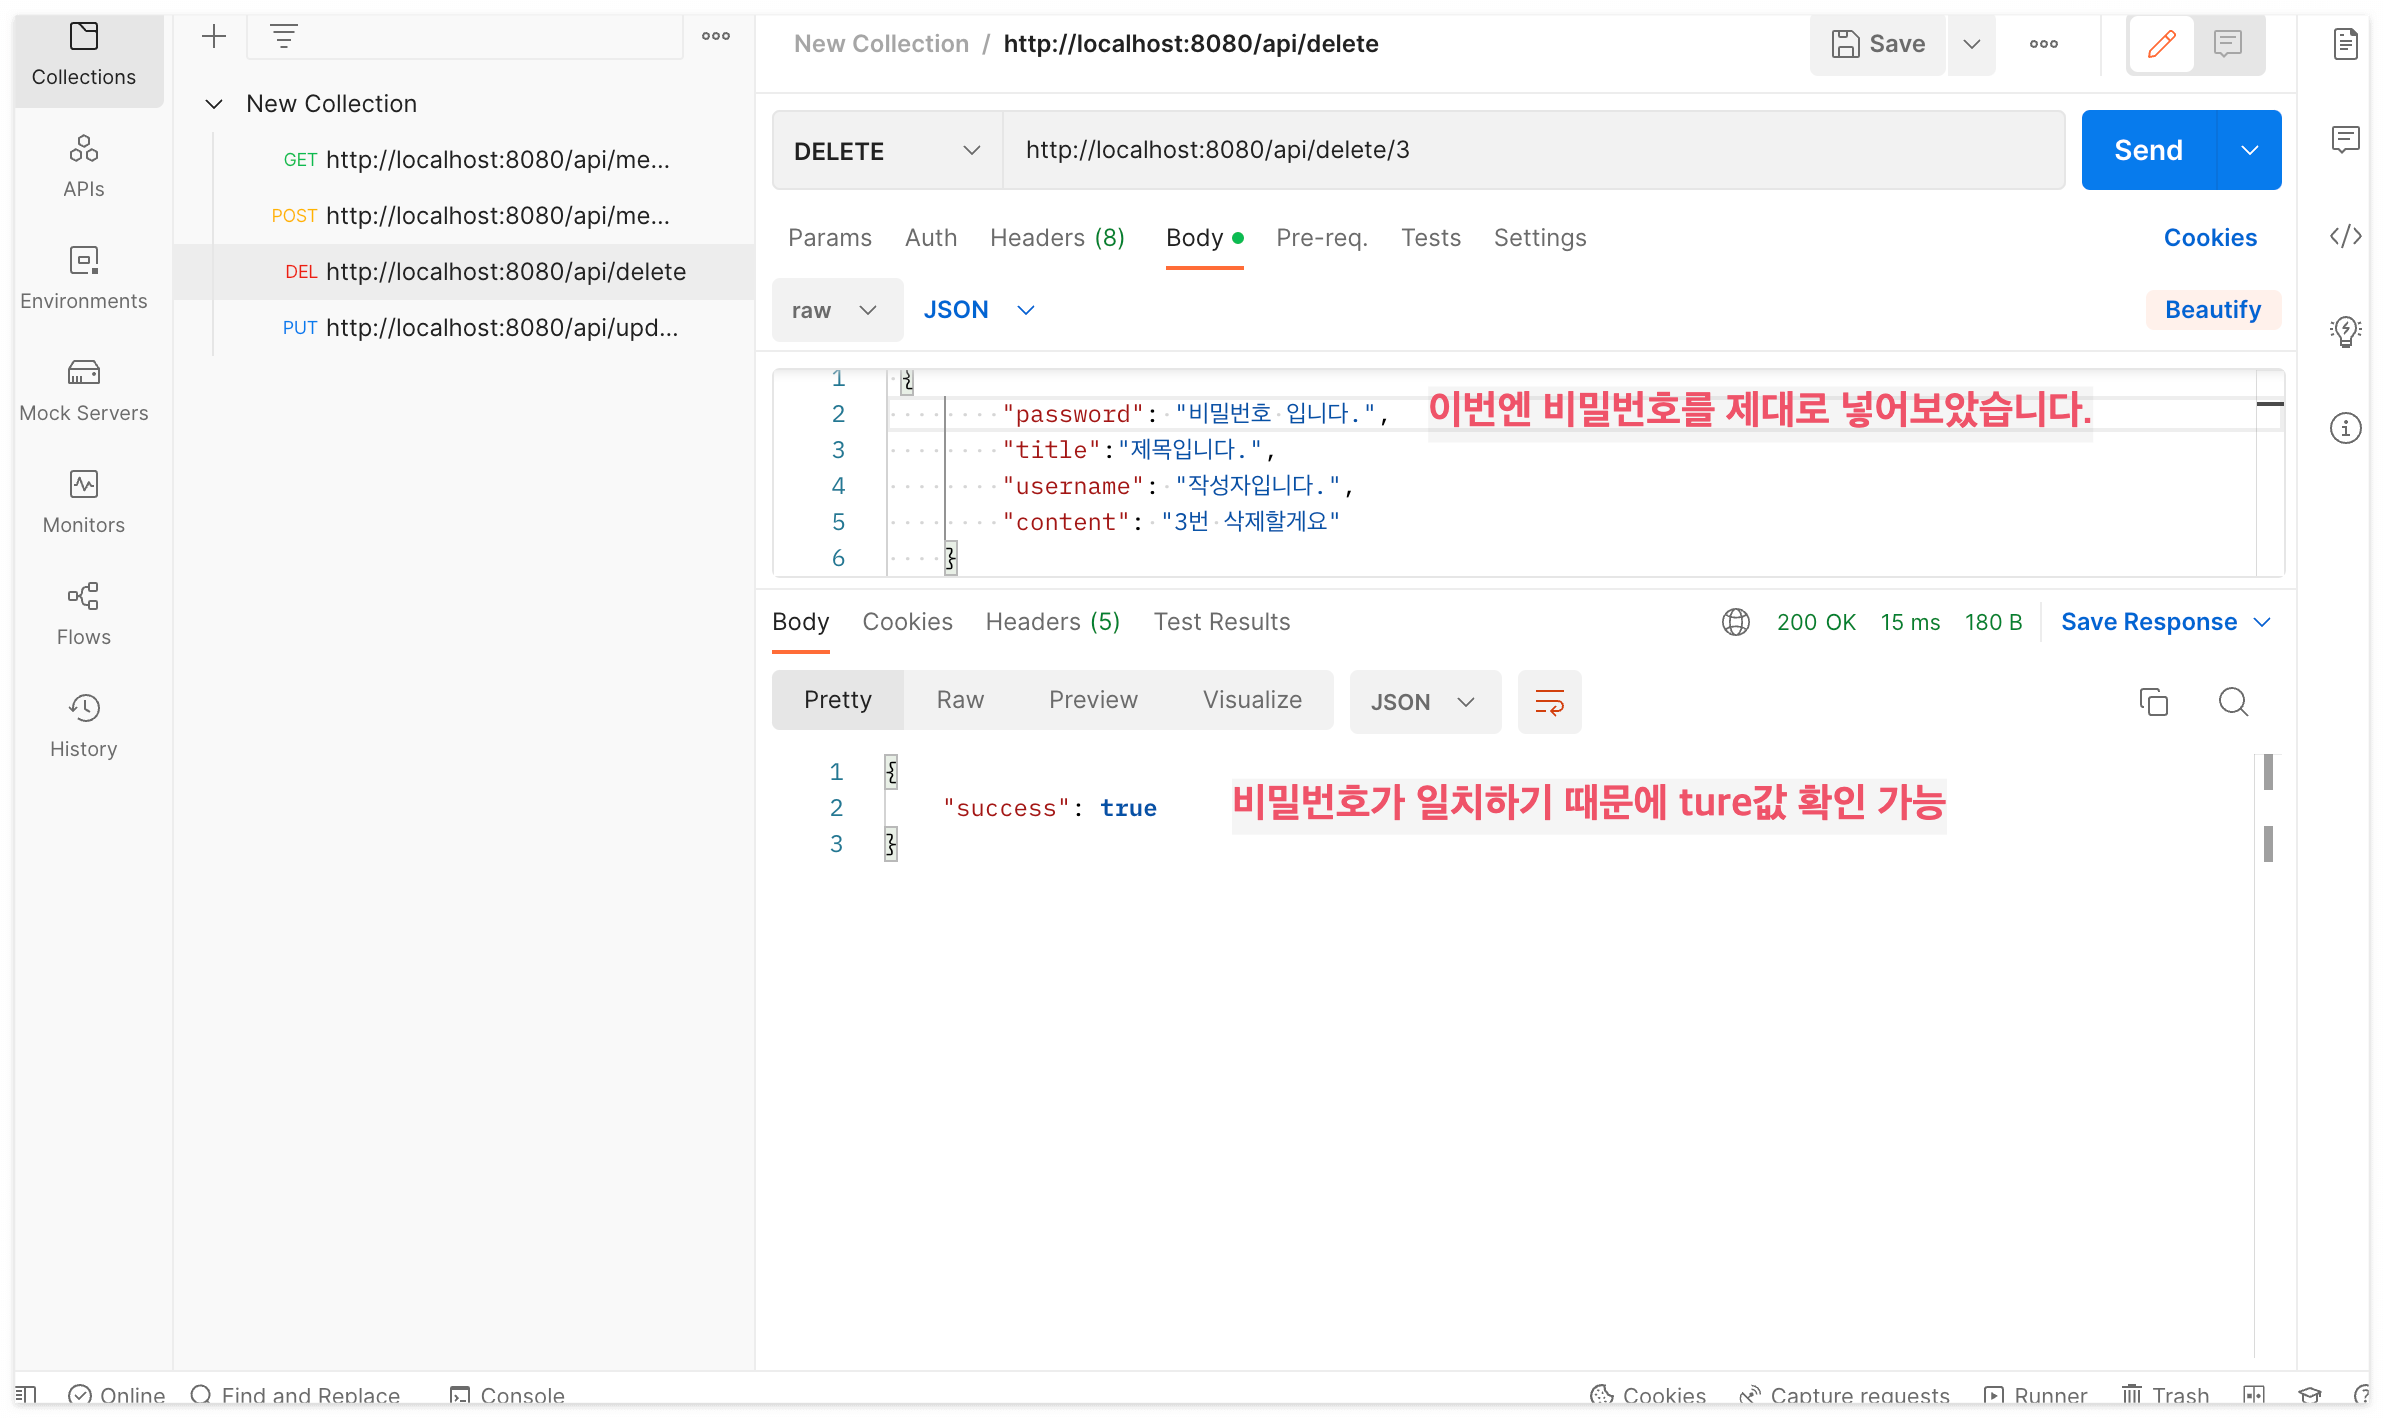Search the response with magnifier icon
This screenshot has width=2384, height=1418.
[2233, 702]
